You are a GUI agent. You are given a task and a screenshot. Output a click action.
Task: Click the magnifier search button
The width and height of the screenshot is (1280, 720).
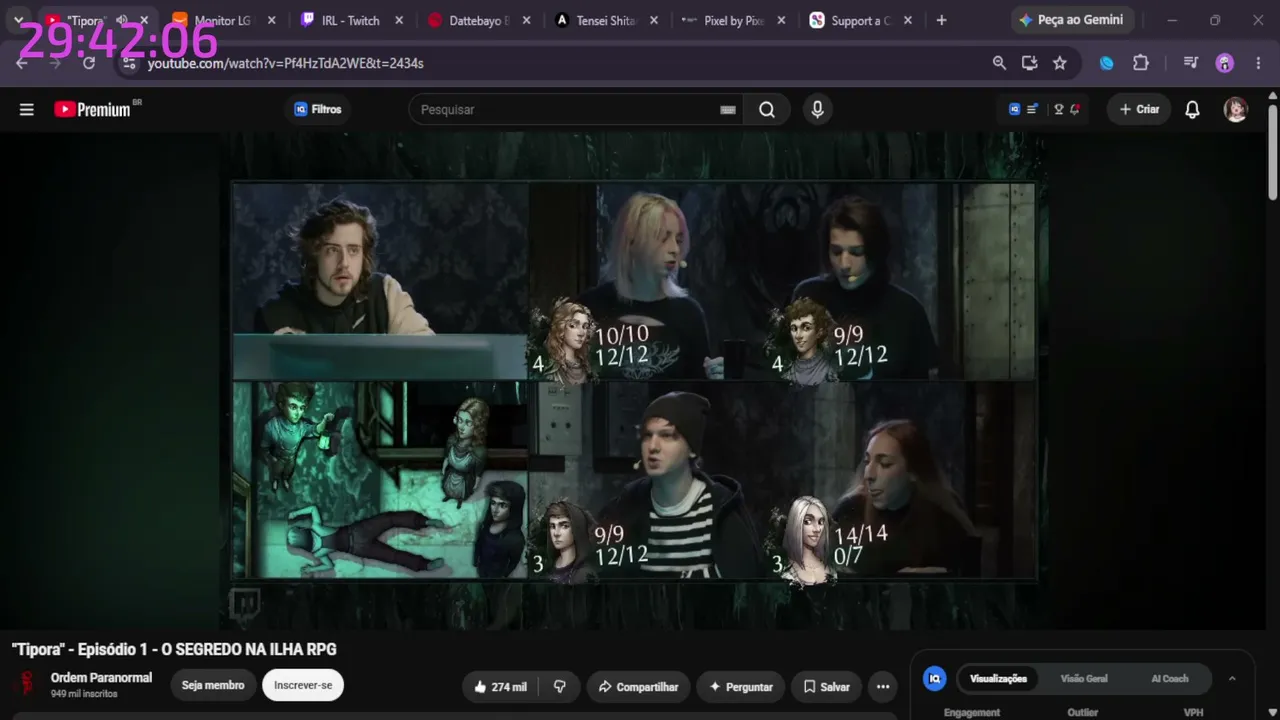tap(767, 110)
